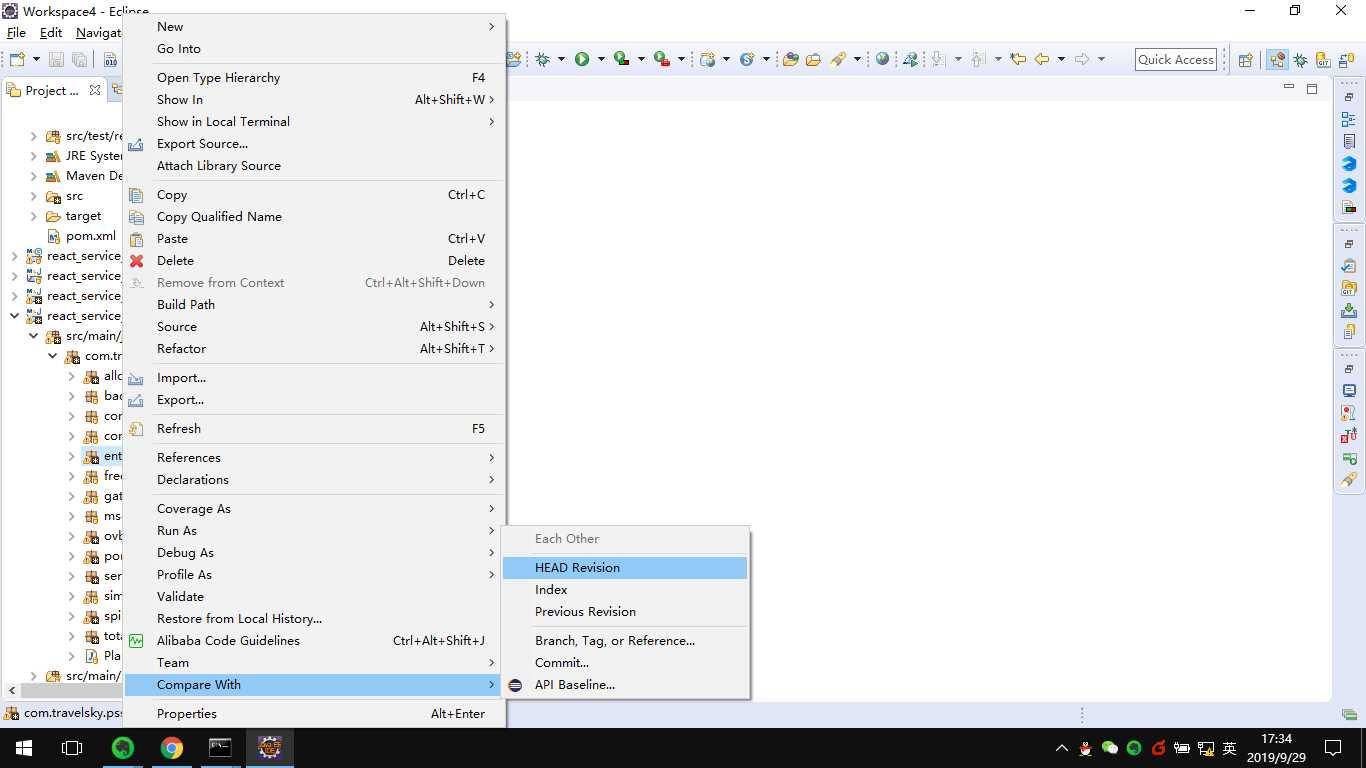Click the Last Edit Location arrow icon
This screenshot has height=768, width=1366.
pos(1018,59)
